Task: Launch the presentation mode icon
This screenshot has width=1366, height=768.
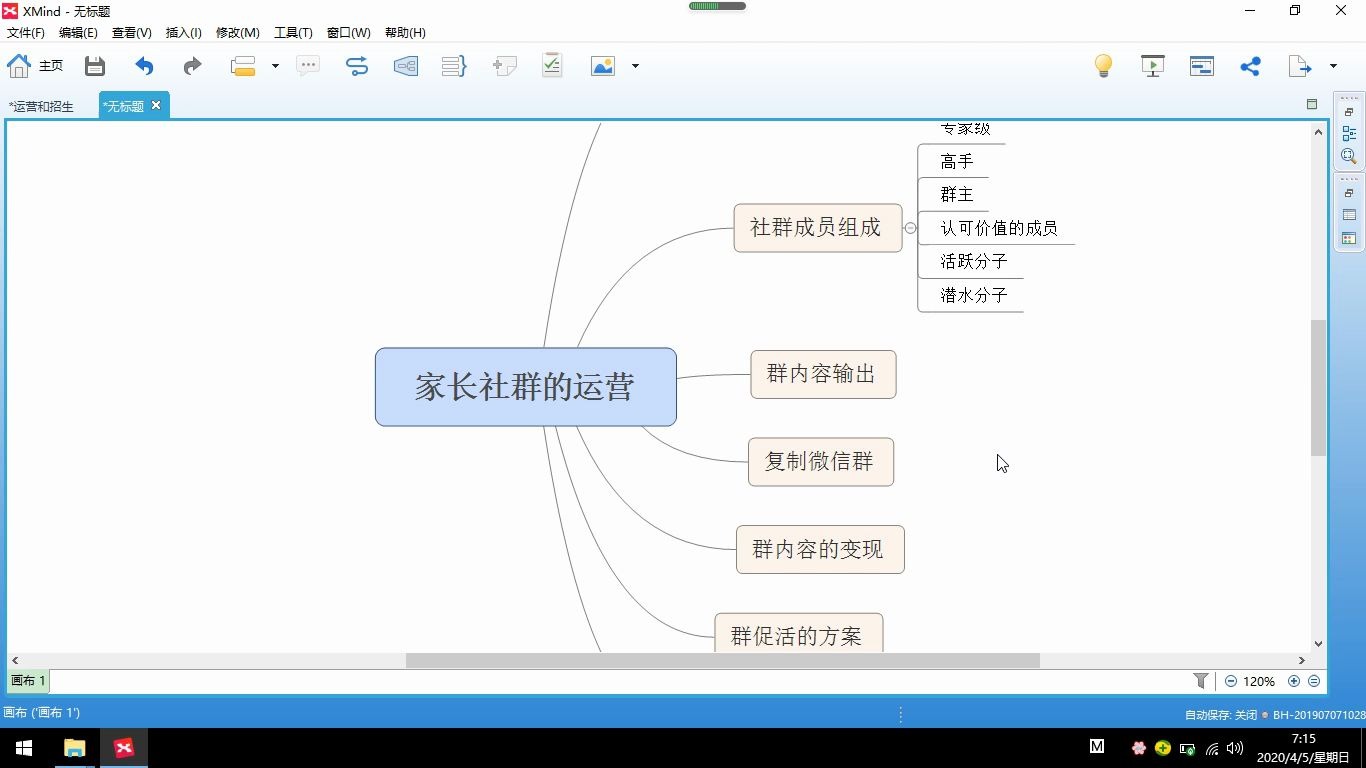Action: (x=1152, y=66)
